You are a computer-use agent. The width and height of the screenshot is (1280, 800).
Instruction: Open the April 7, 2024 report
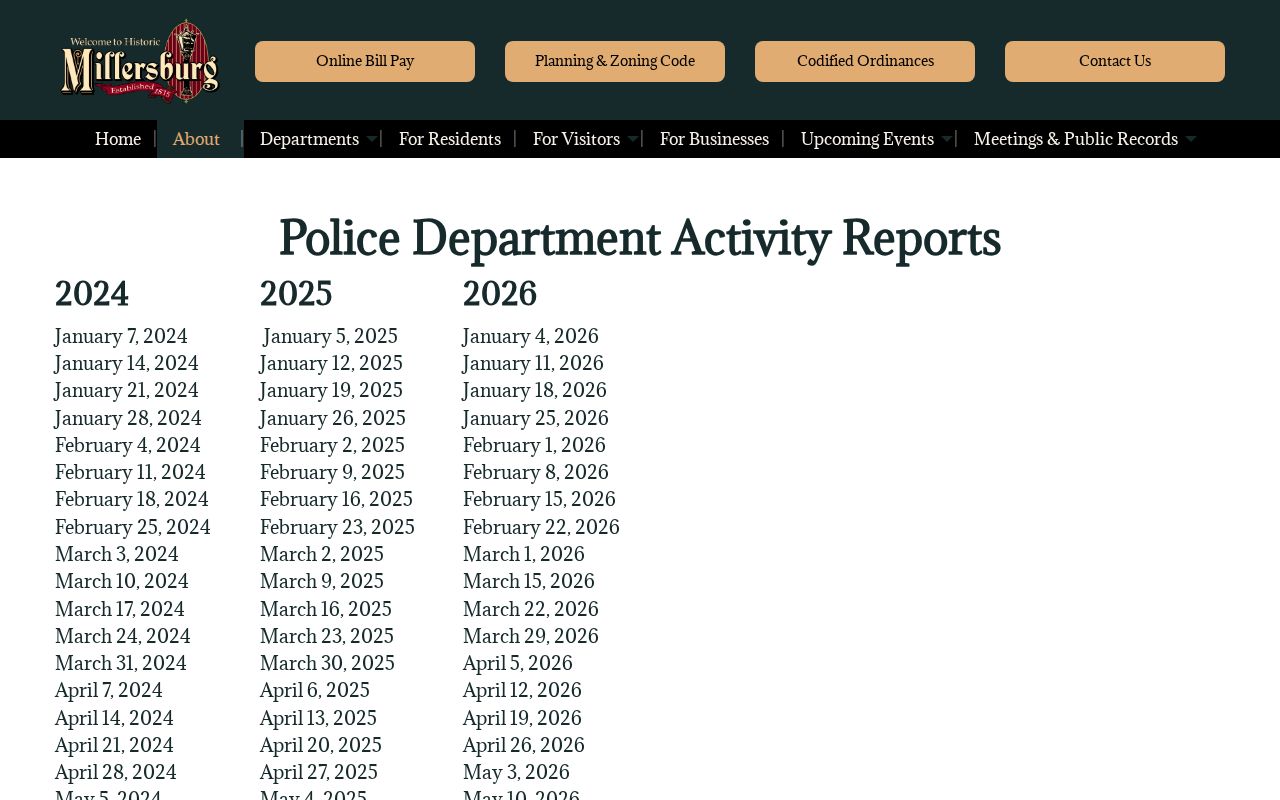pos(109,690)
